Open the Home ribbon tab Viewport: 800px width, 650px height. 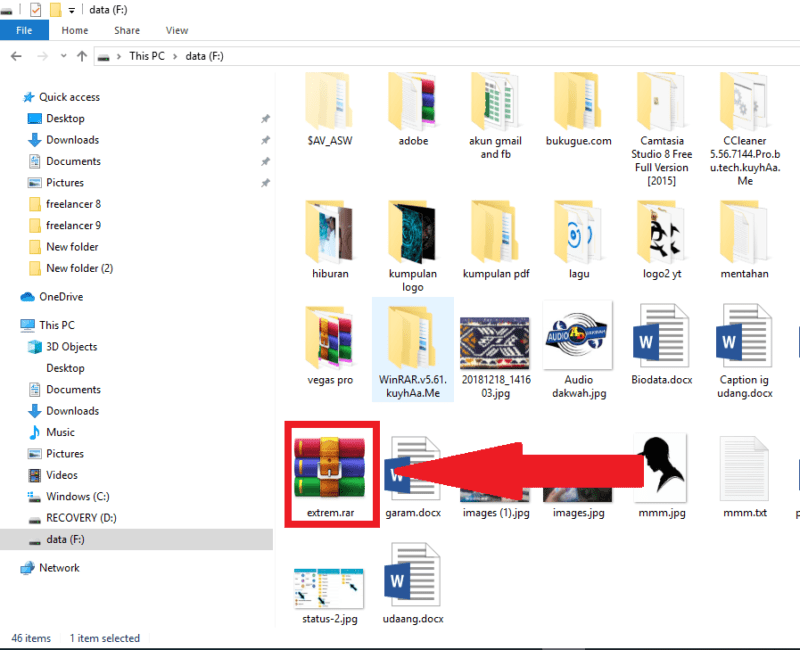pyautogui.click(x=74, y=30)
